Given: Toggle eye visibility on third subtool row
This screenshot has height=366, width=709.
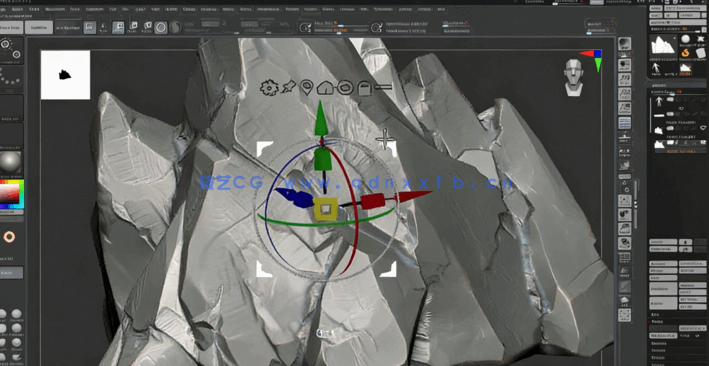Looking at the screenshot, I should [702, 128].
